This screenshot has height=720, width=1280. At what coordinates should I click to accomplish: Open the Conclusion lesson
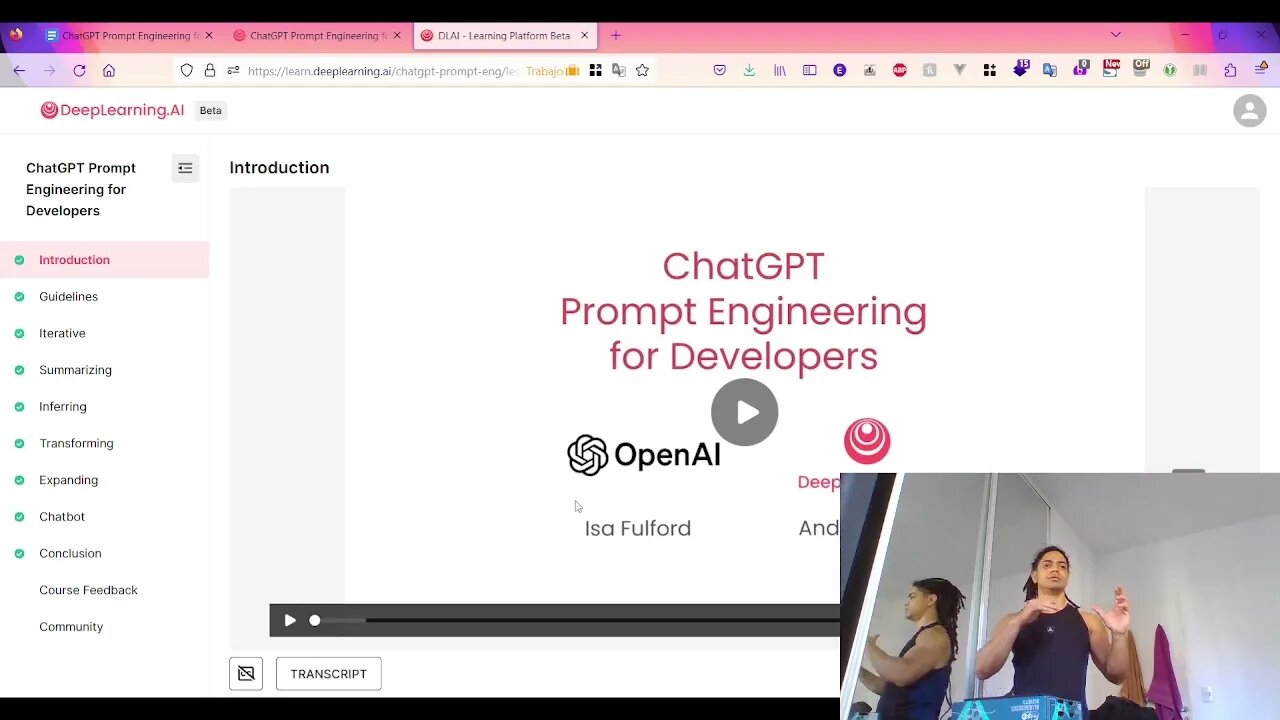point(104,553)
